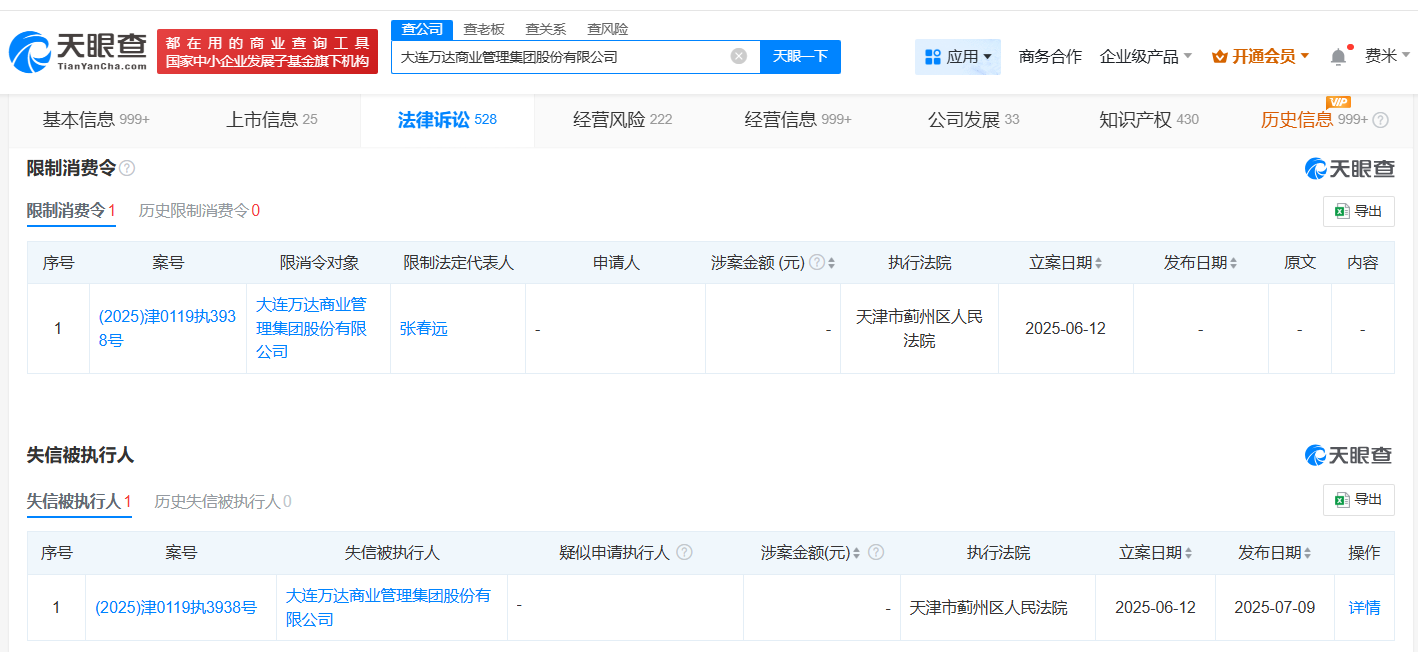1418x652 pixels.
Task: Open case number link in the 失信被执行人 table
Action: 176,607
